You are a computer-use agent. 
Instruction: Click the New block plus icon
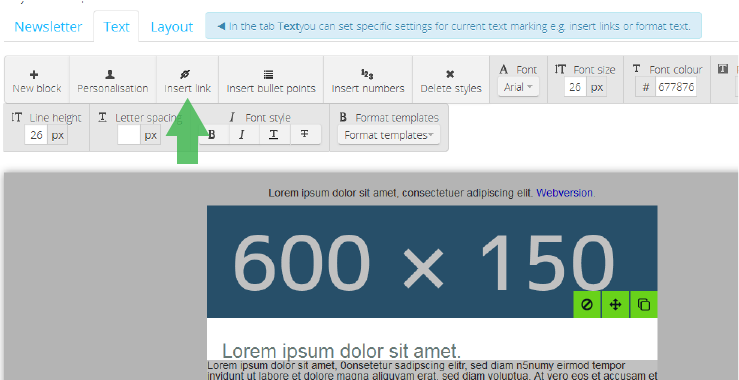[34, 74]
